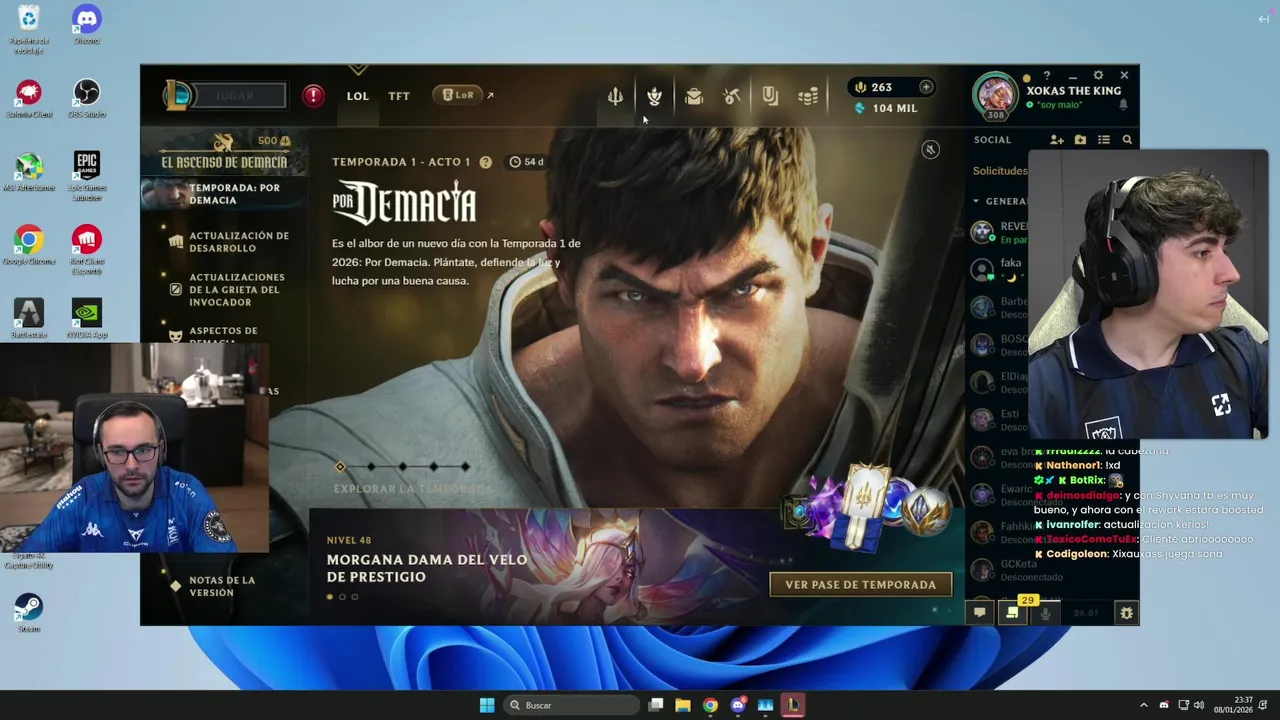Screen dimensions: 1280x720
Task: Open the client help question mark
Action: (x=1047, y=76)
